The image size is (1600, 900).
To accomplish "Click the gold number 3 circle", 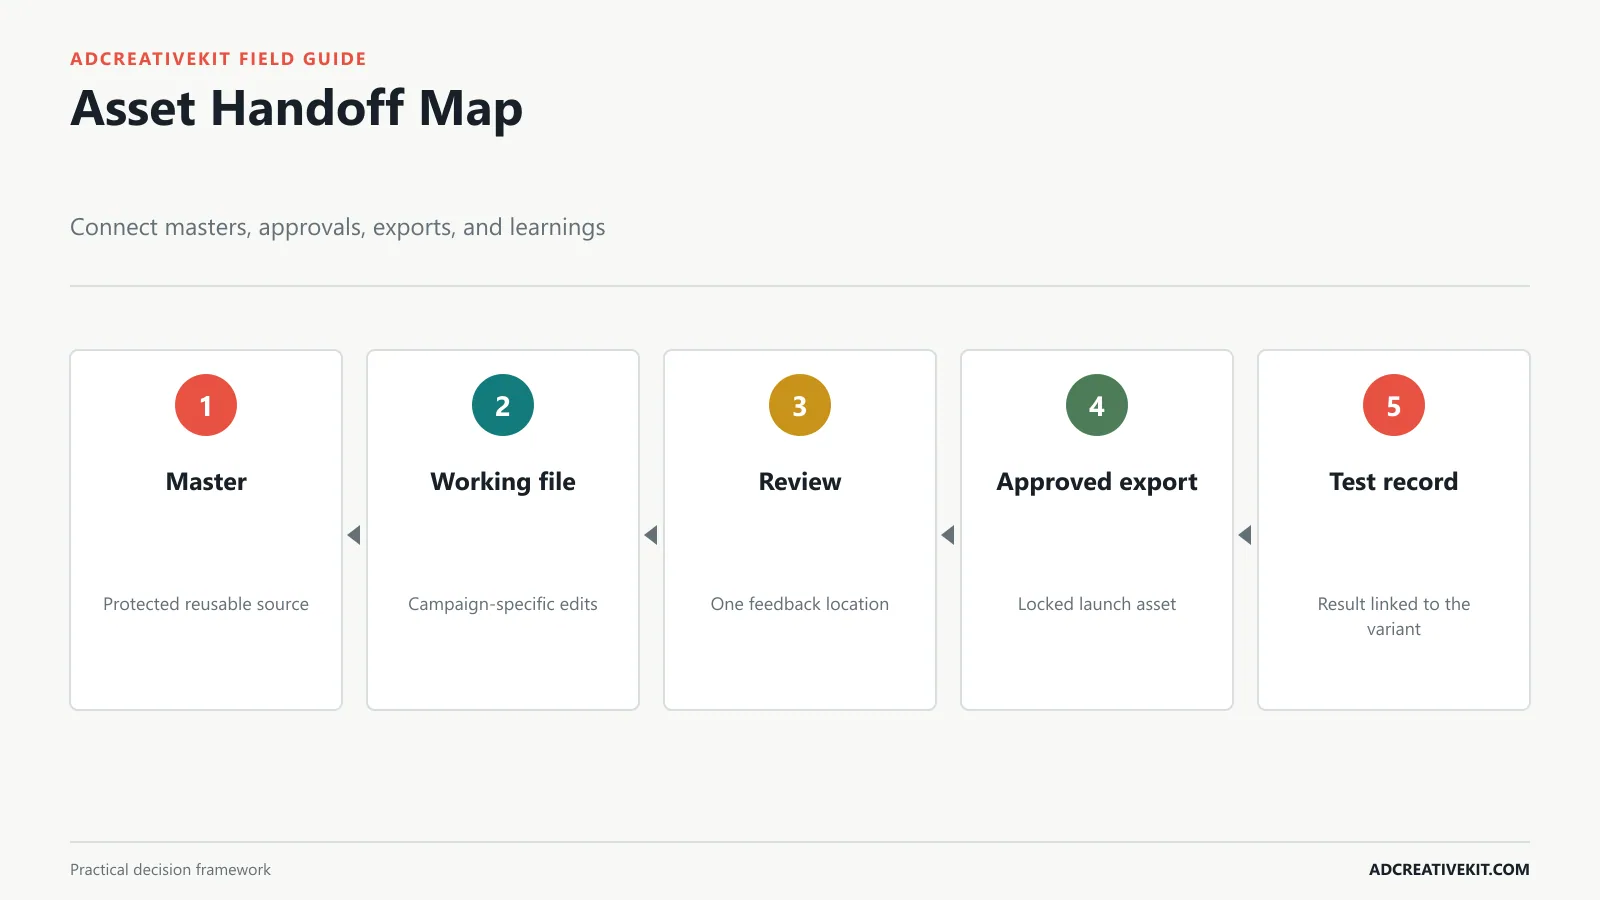I will click(800, 405).
